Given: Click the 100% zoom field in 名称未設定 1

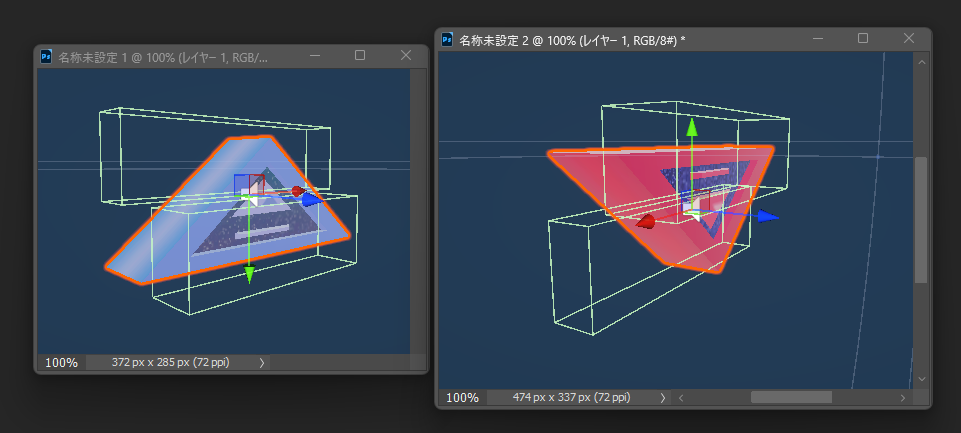Looking at the screenshot, I should (62, 362).
